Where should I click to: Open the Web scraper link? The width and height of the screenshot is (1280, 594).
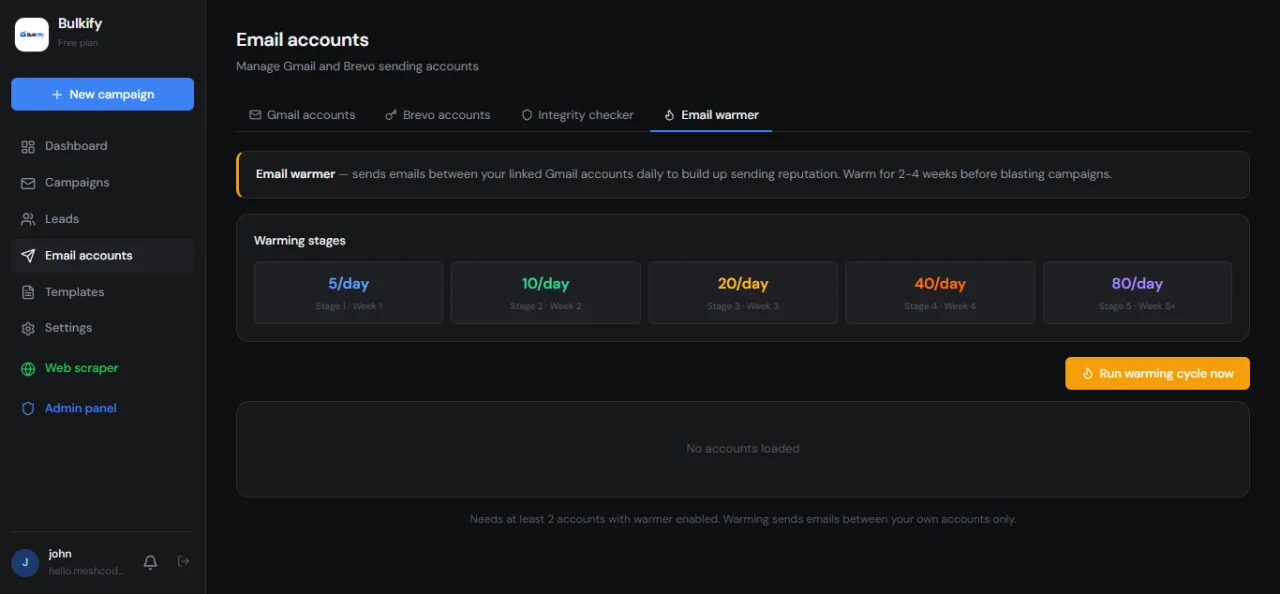point(102,368)
